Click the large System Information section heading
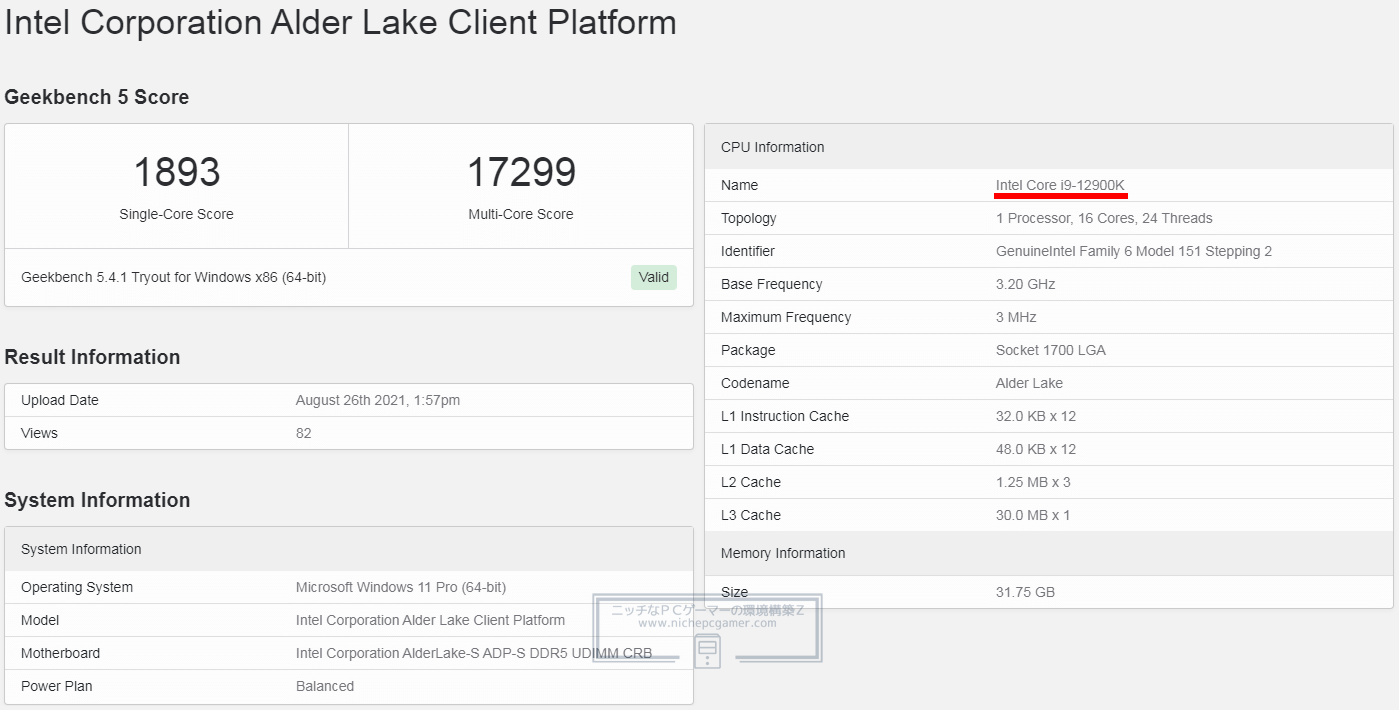Screen dimensions: 1399x710 (x=97, y=500)
